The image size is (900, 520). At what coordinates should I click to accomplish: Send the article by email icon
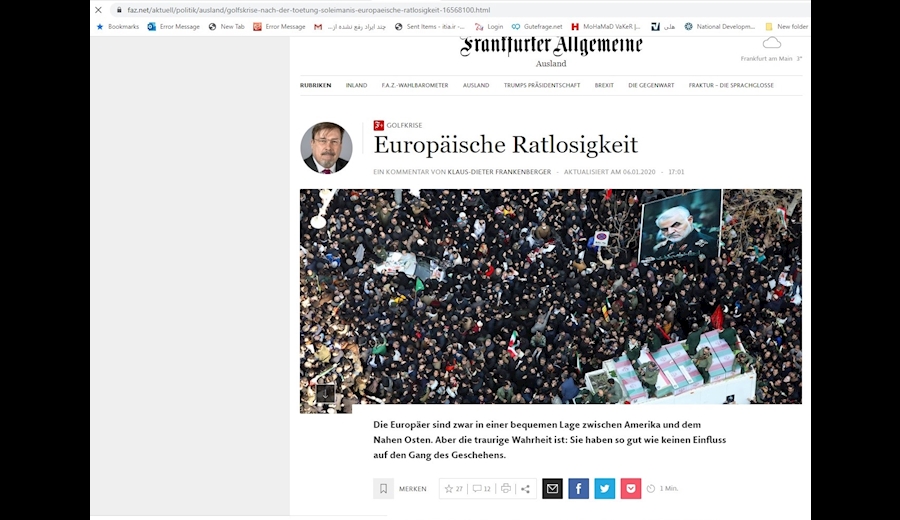(552, 488)
